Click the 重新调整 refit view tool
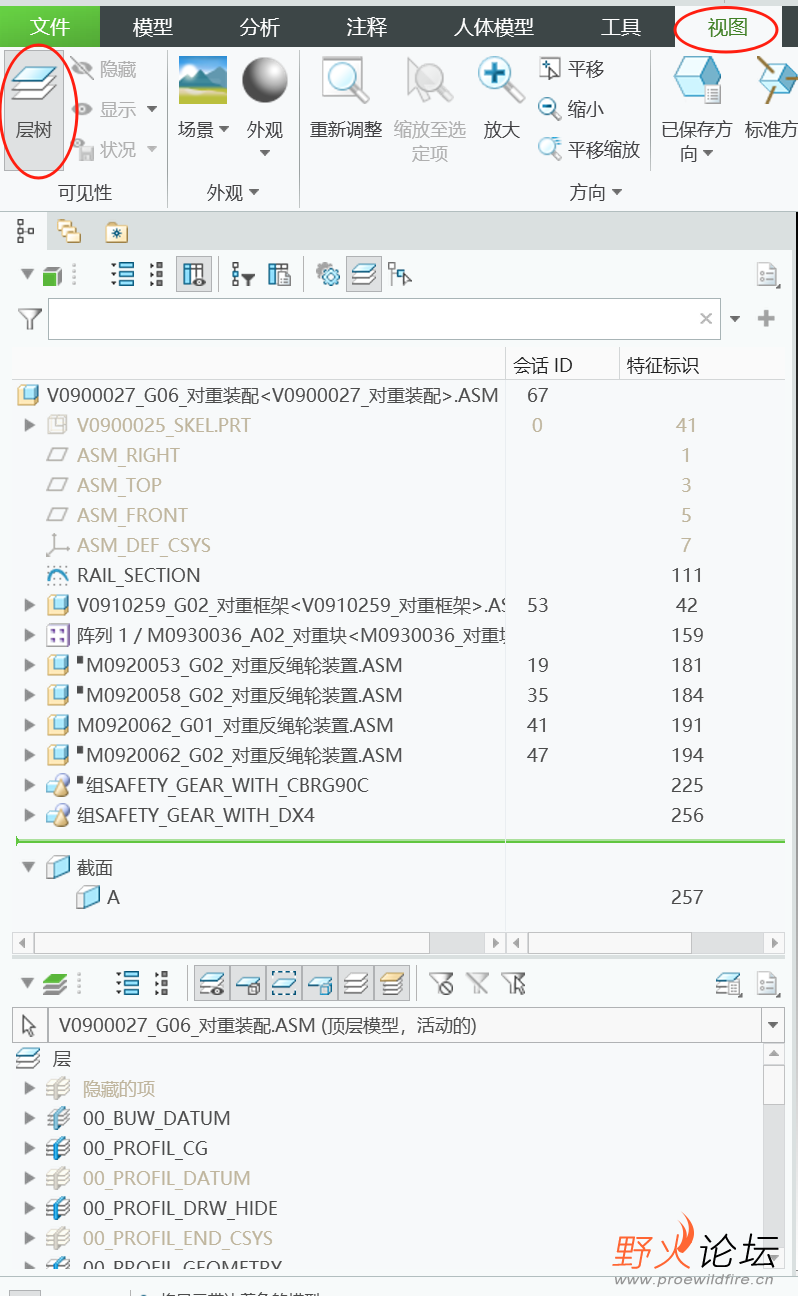The height and width of the screenshot is (1296, 798). click(x=346, y=100)
